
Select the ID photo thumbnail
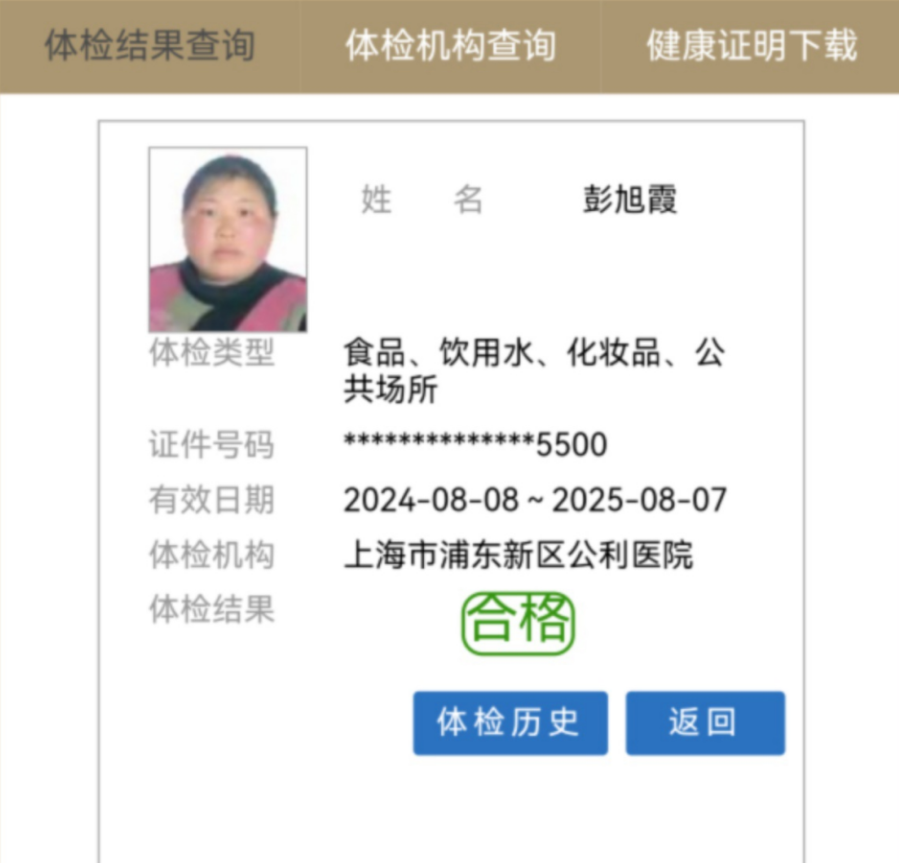(x=228, y=240)
